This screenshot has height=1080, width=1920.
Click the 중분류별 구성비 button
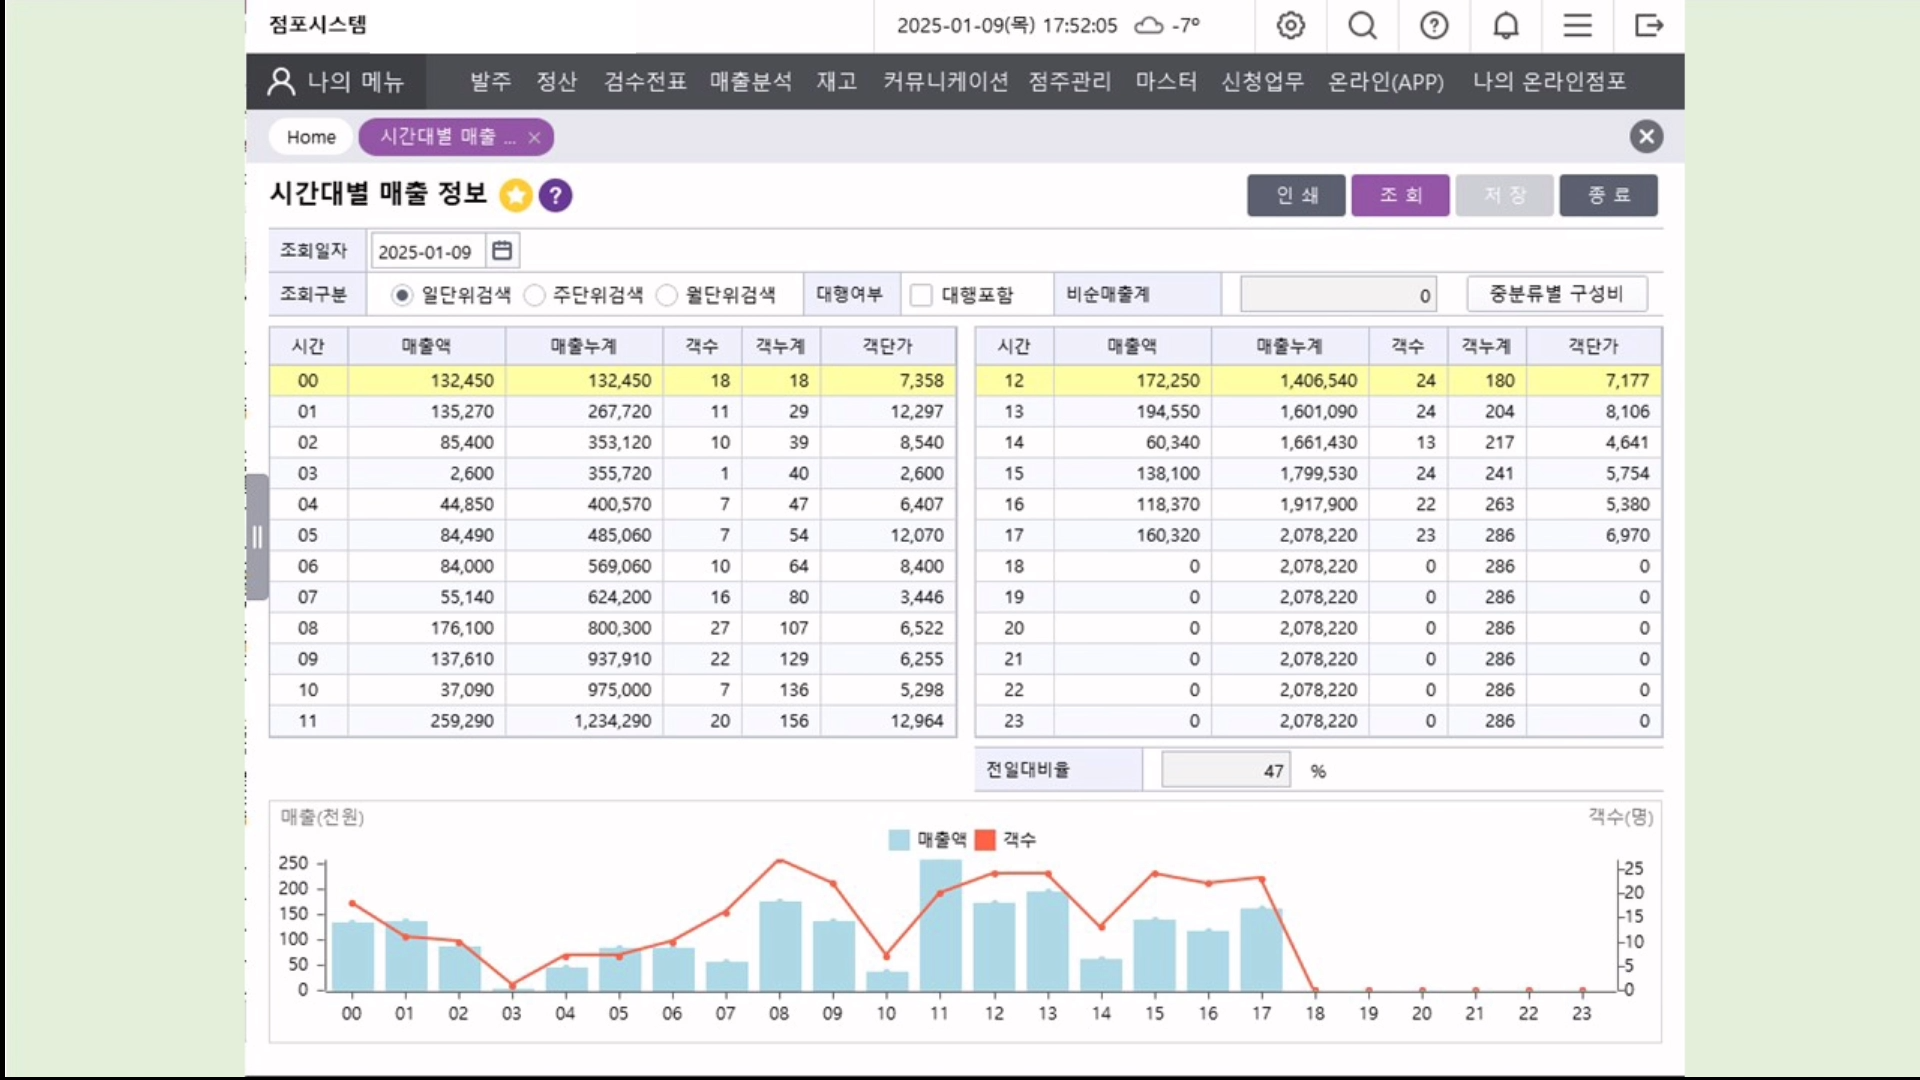click(x=1556, y=294)
